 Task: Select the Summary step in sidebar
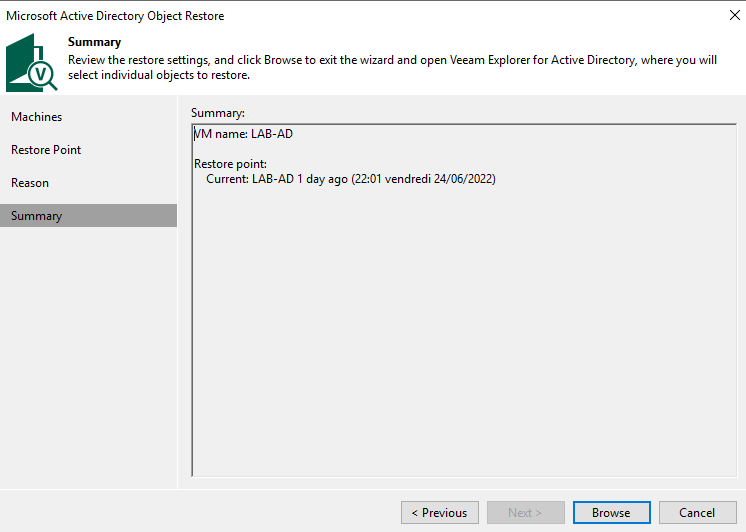[x=88, y=216]
